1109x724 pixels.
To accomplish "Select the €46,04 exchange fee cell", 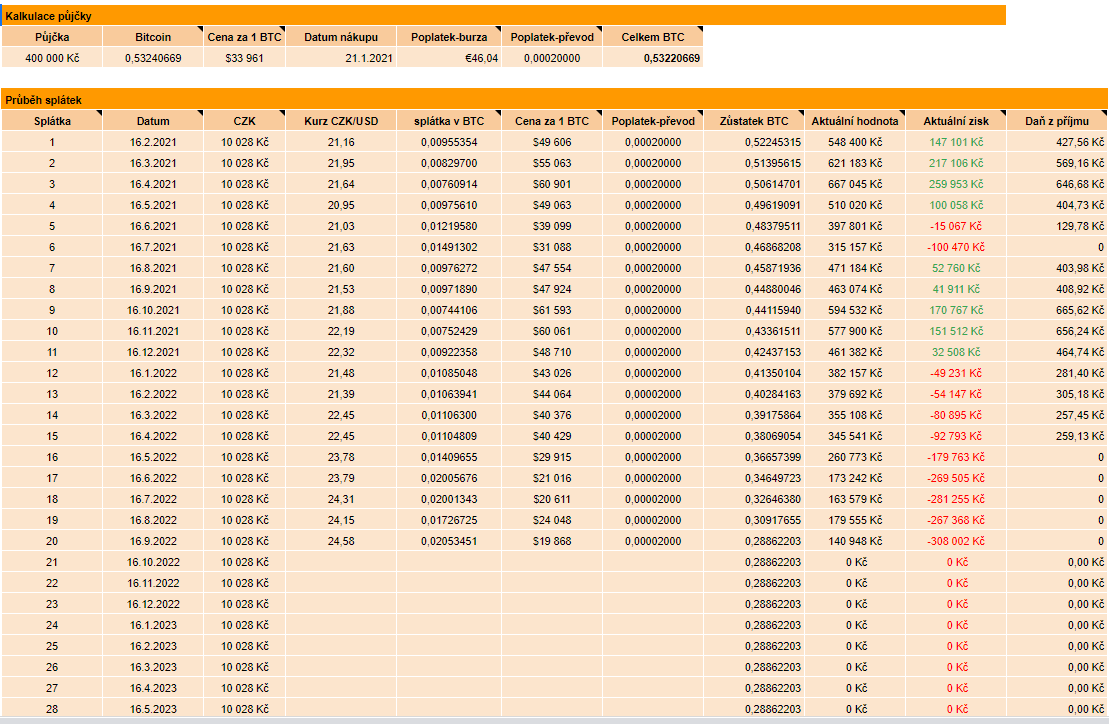I will (x=449, y=58).
